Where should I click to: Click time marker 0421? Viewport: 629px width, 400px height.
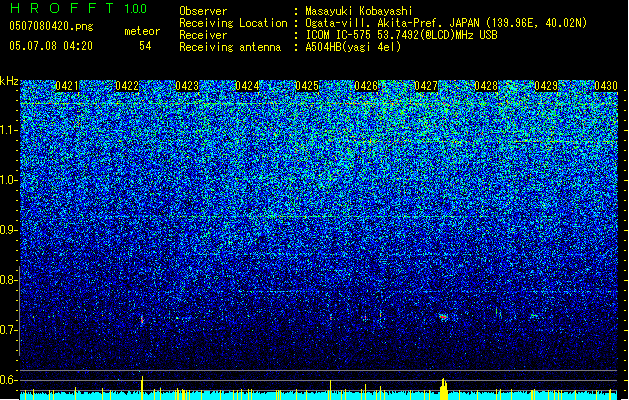coord(67,86)
